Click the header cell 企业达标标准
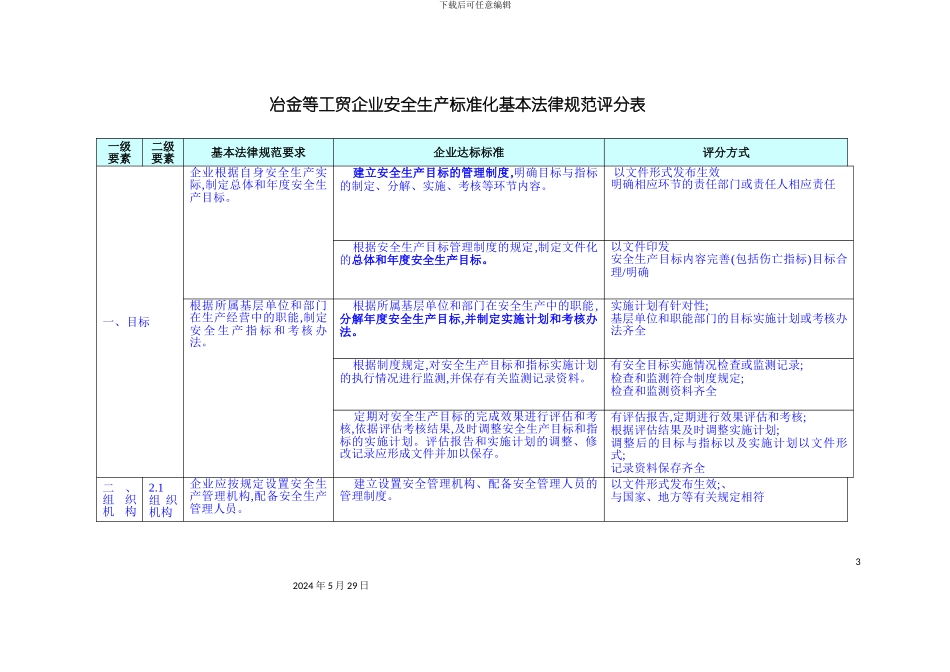The height and width of the screenshot is (672, 950). pyautogui.click(x=468, y=153)
